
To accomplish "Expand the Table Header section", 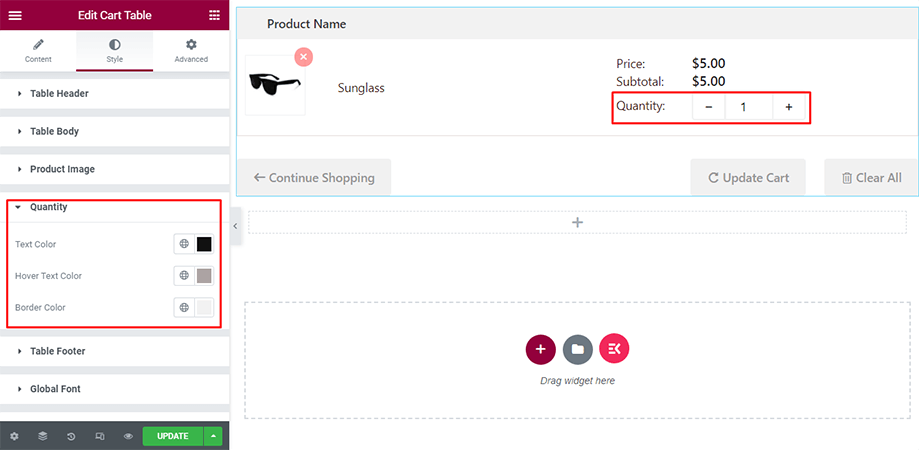I will pyautogui.click(x=59, y=94).
